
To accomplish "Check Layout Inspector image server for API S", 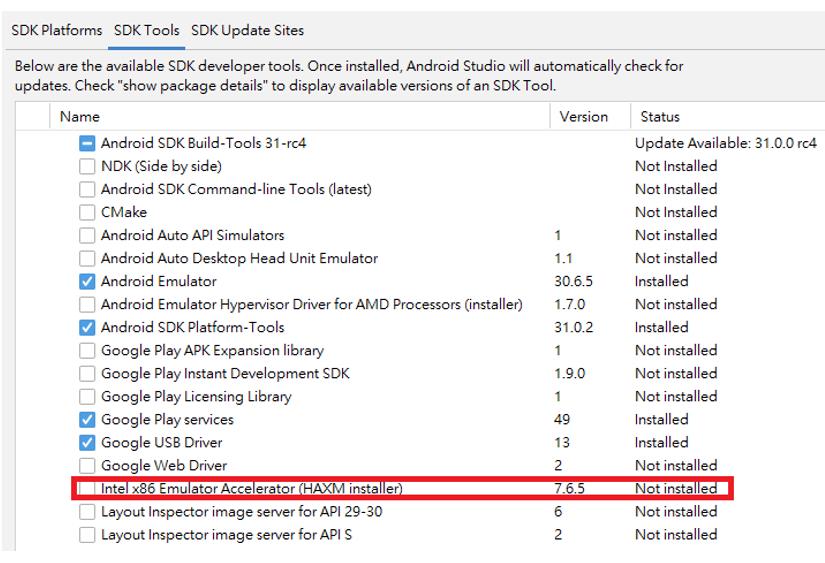I will (x=88, y=535).
